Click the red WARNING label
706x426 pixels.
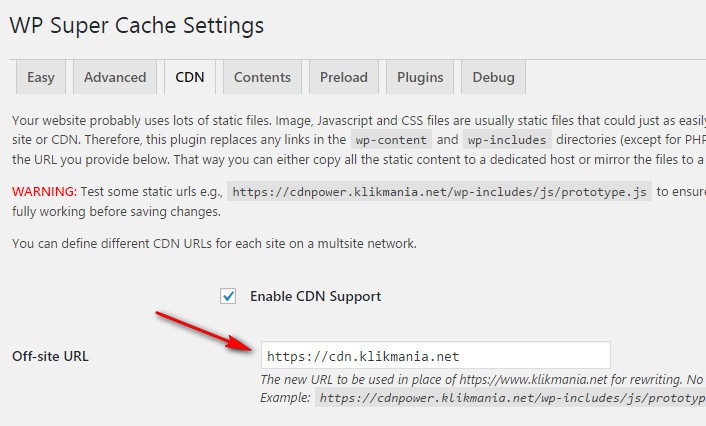44,191
